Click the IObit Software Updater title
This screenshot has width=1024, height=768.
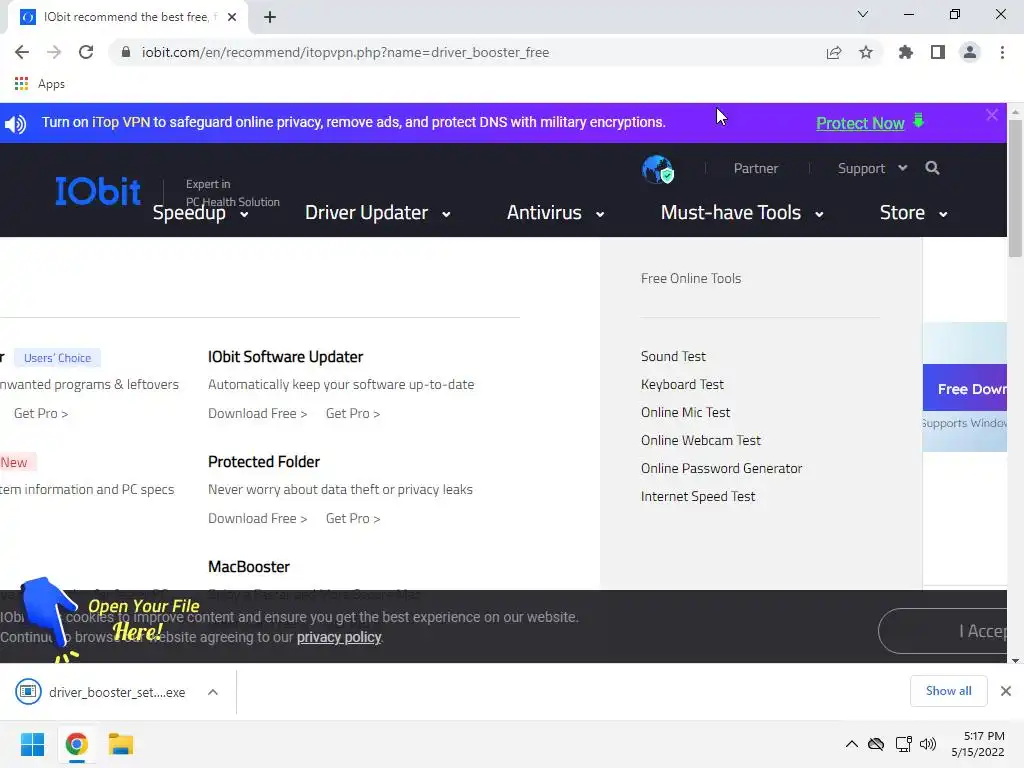tap(285, 357)
